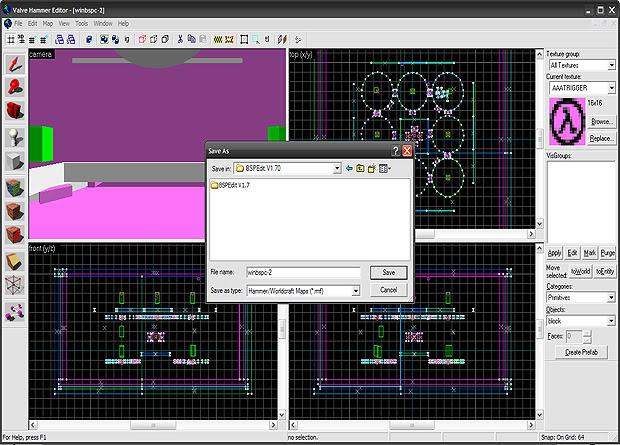Select the BSPEdit V1.7 folder item
Screen dimensions: 620x445
pyautogui.click(x=231, y=185)
